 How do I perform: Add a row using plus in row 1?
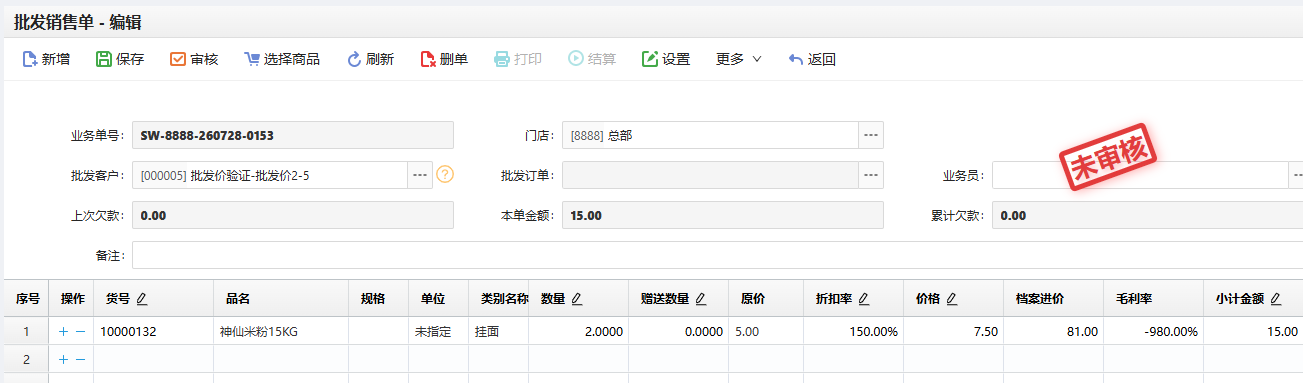[64, 331]
